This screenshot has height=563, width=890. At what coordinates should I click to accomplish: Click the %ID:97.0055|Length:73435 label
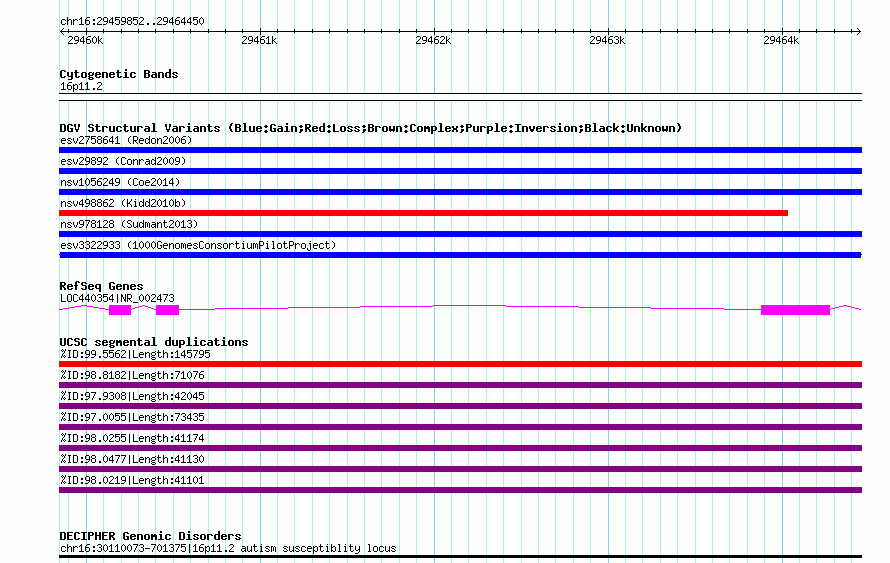132,417
